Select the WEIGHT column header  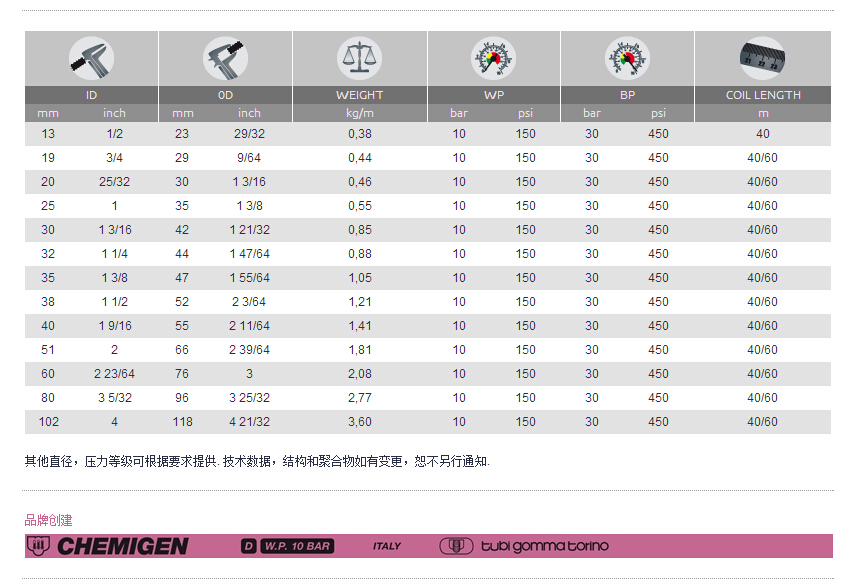pos(359,95)
